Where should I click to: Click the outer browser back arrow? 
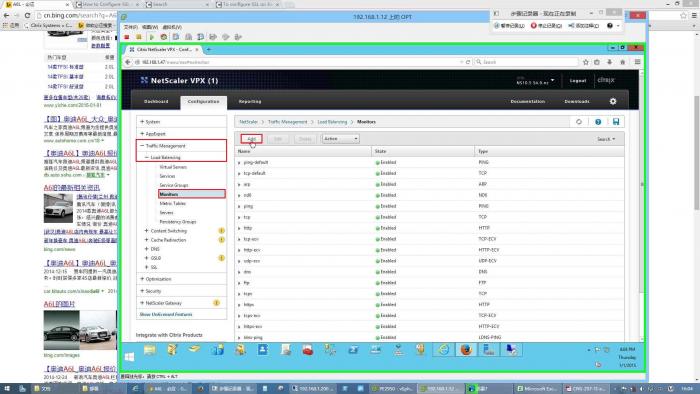pos(6,16)
